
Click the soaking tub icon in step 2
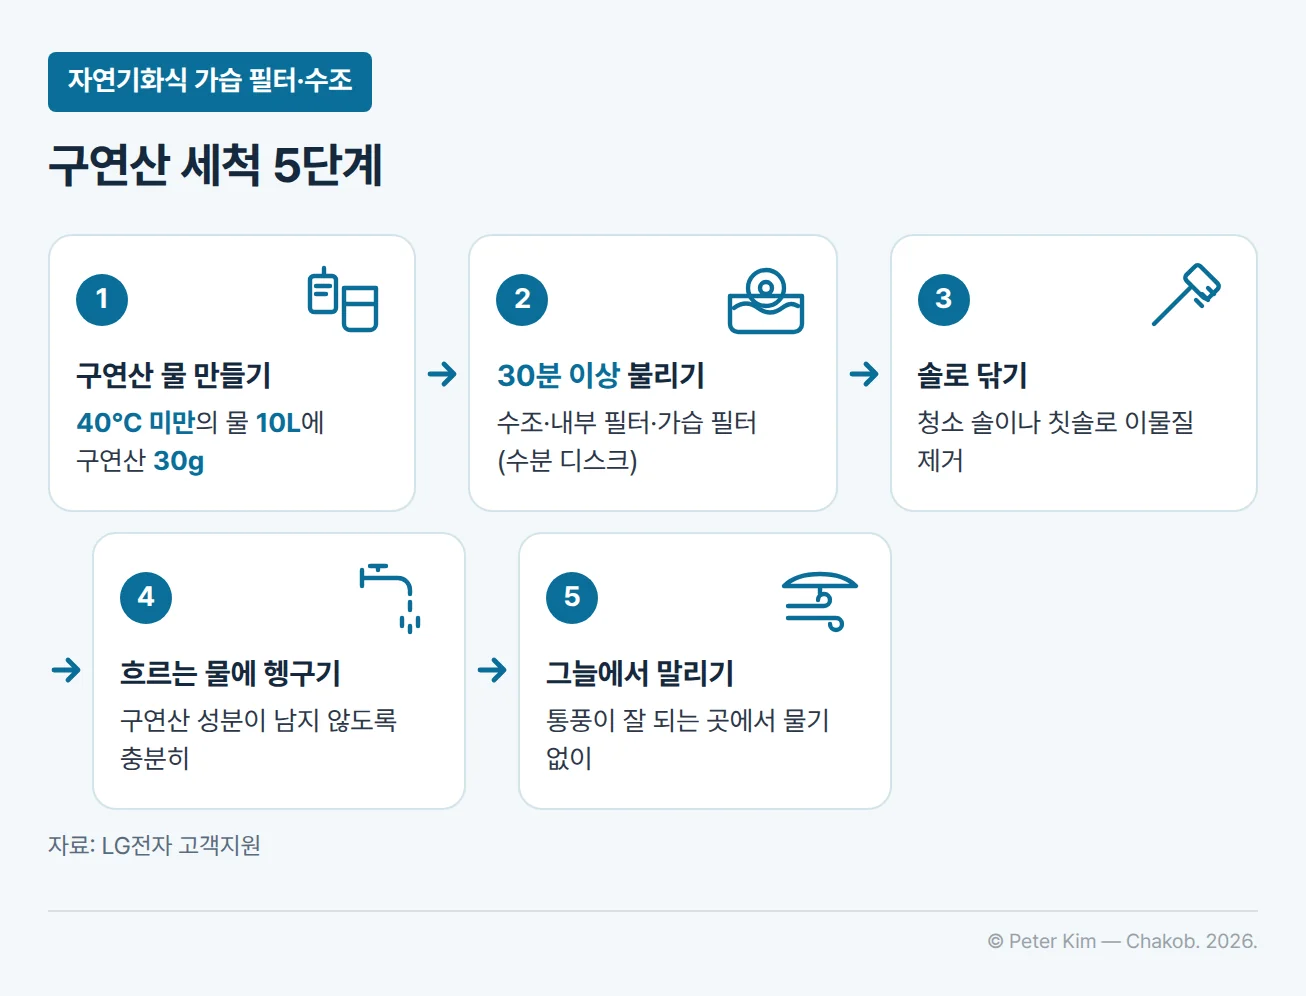click(x=765, y=299)
